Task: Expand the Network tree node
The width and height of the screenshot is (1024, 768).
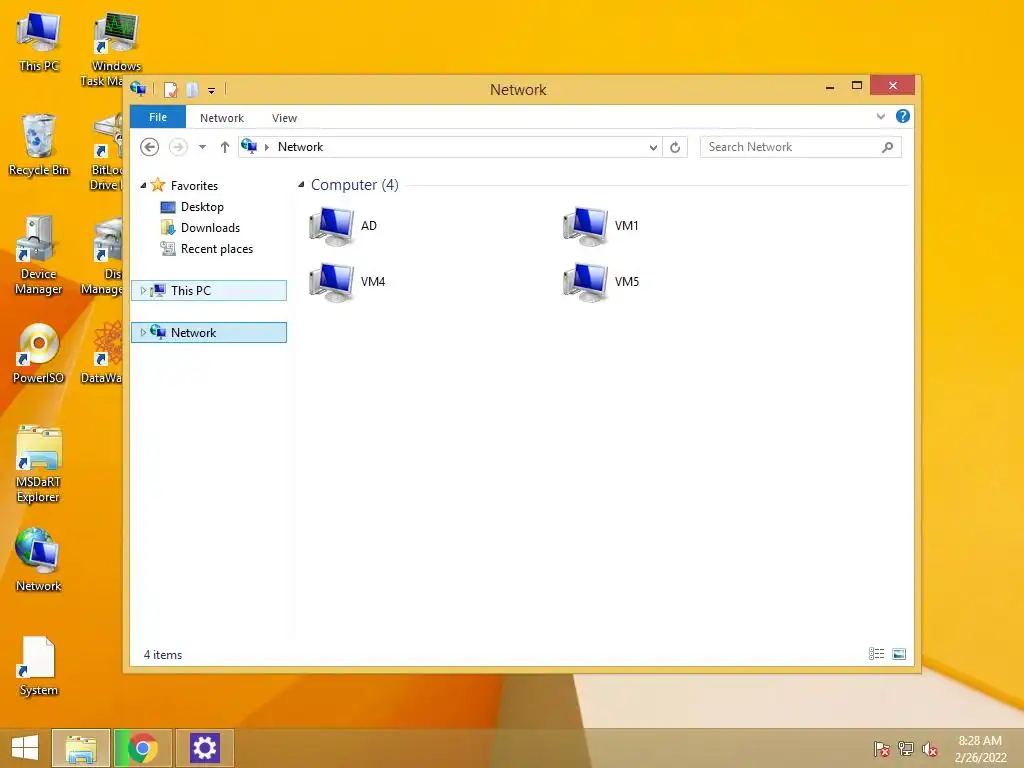Action: click(x=143, y=332)
